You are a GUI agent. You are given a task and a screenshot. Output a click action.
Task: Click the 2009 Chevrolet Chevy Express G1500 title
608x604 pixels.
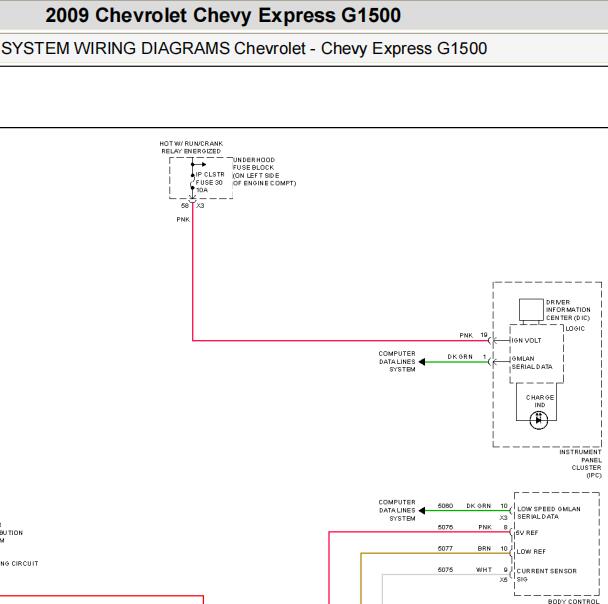tap(223, 16)
